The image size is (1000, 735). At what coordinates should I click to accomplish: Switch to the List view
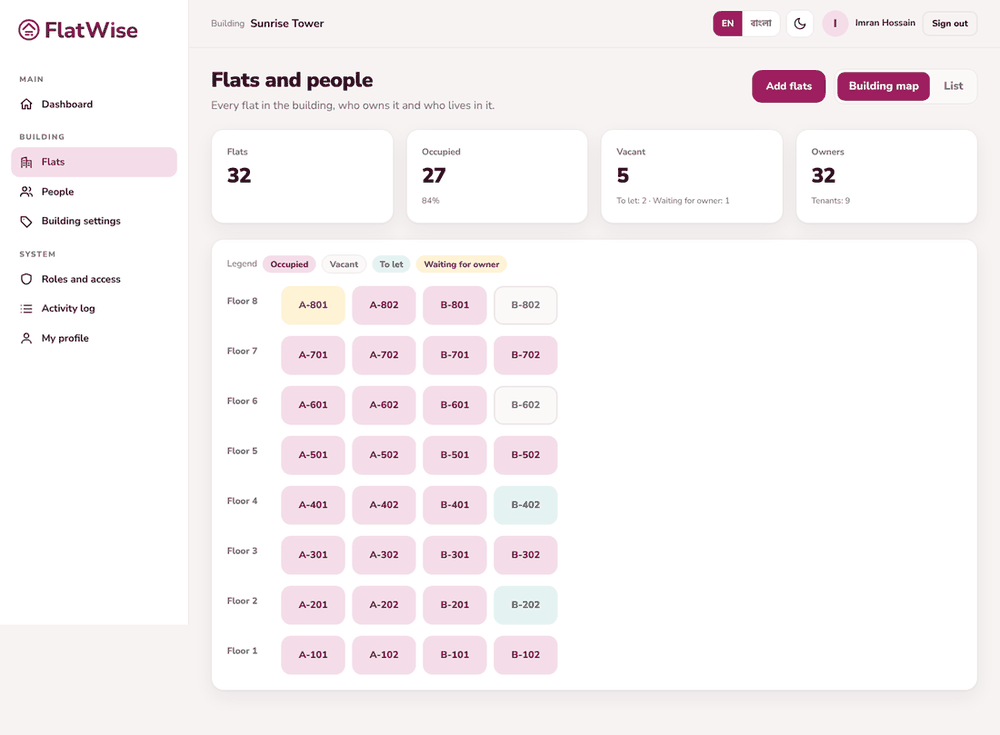pos(953,86)
